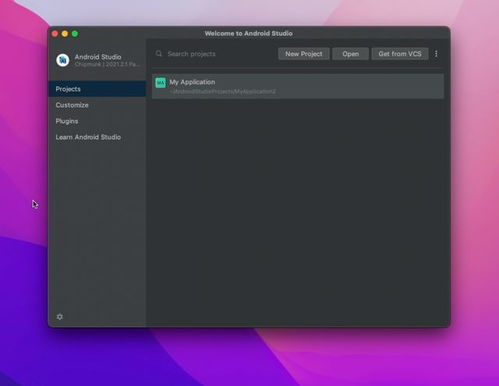Click the Welcome to Android Studio title bar
The image size is (499, 386).
click(249, 33)
